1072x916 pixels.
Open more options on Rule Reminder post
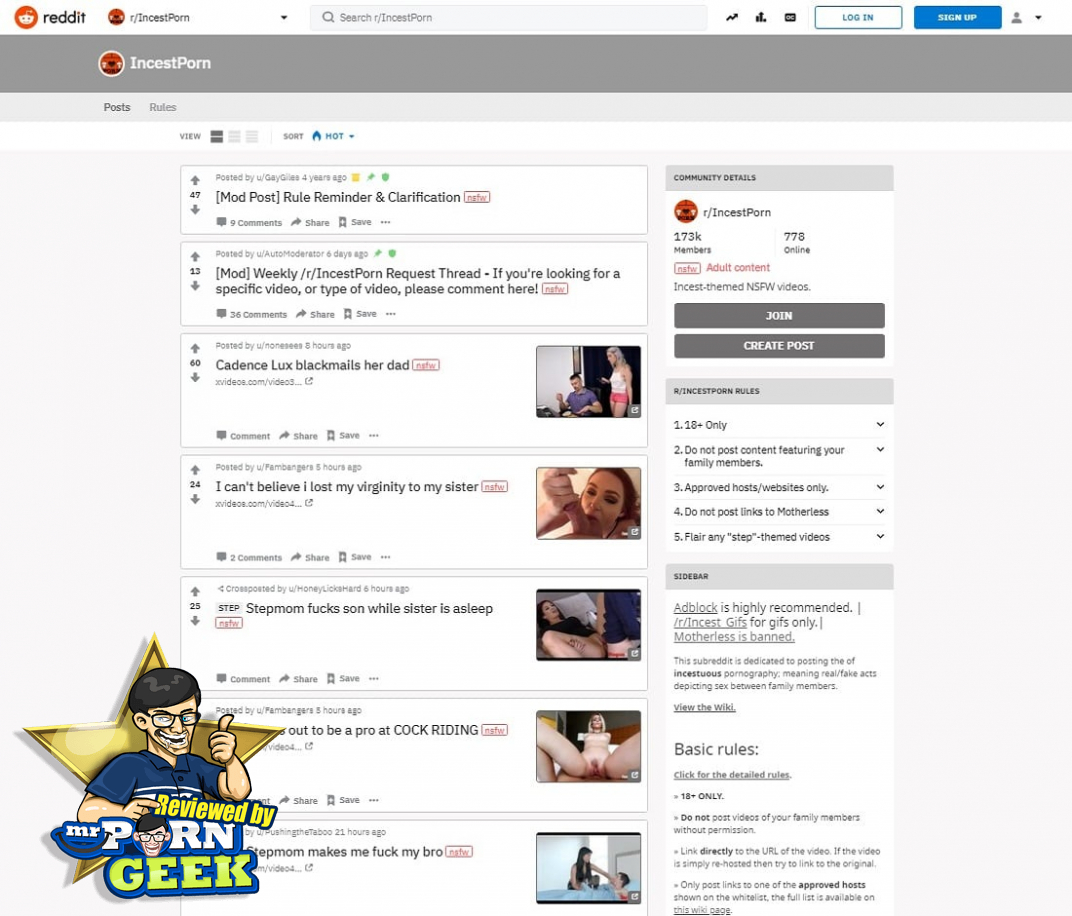pos(385,223)
